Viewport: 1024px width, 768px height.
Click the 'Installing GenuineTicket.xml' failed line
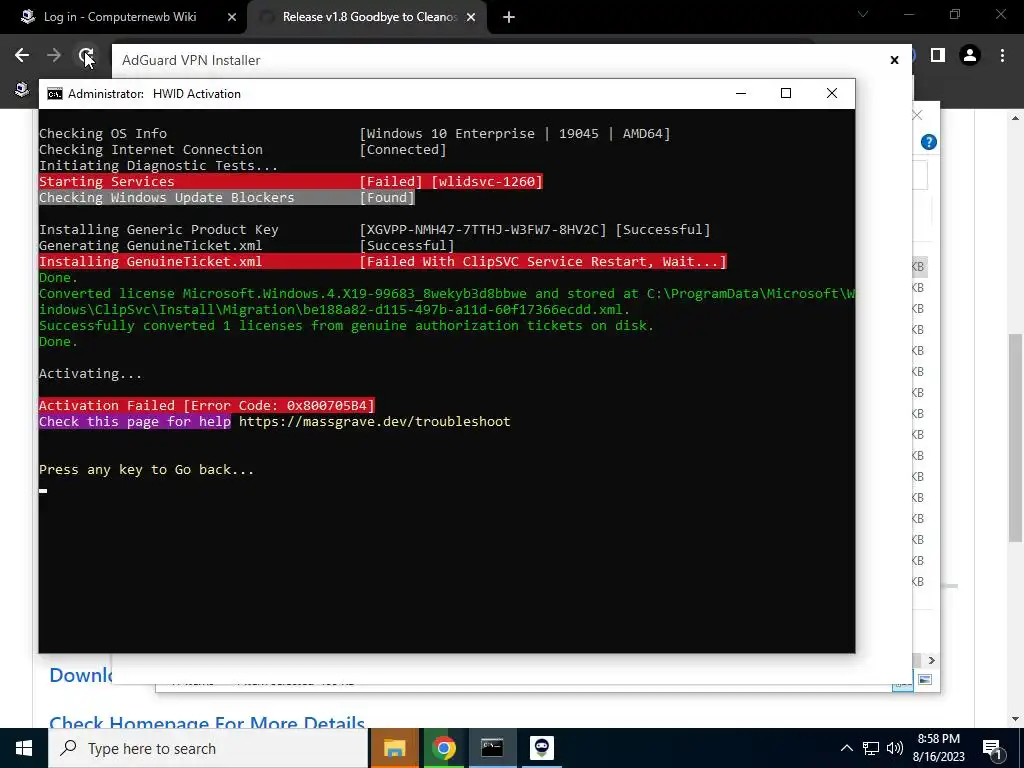383,261
